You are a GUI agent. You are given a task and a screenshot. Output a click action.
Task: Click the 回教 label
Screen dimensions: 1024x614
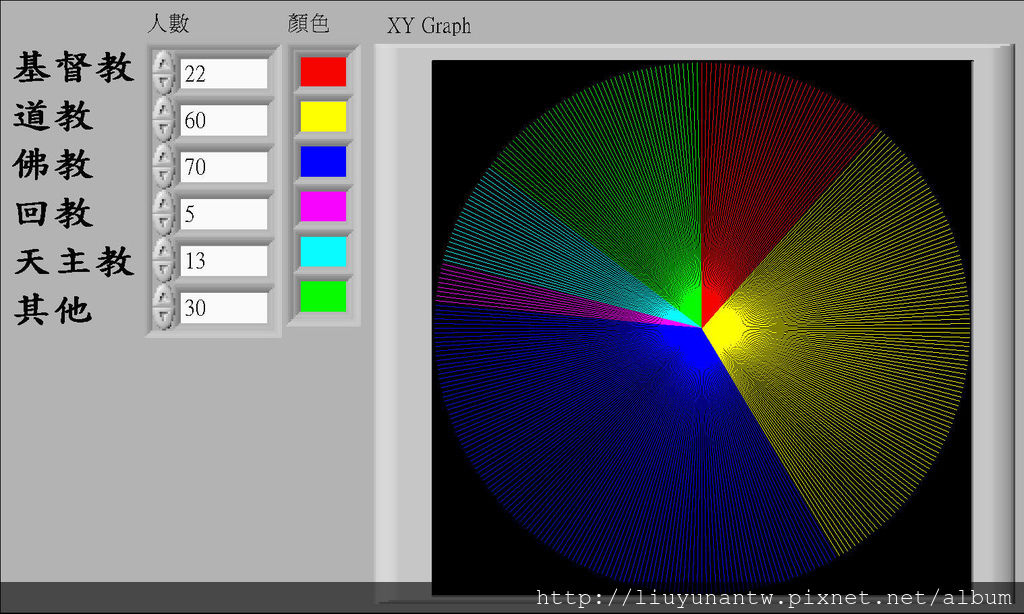tap(54, 213)
